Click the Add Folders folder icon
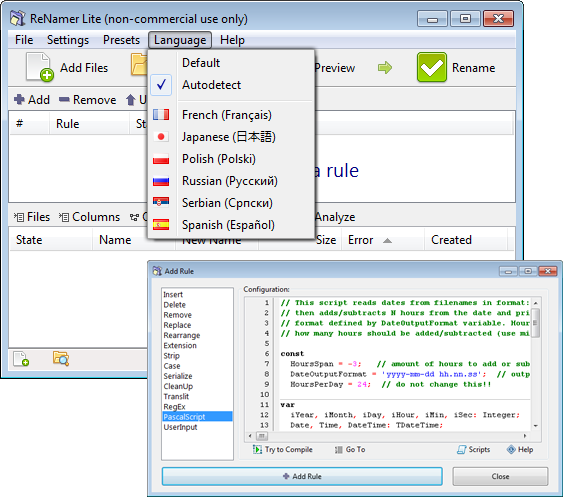 (139, 65)
